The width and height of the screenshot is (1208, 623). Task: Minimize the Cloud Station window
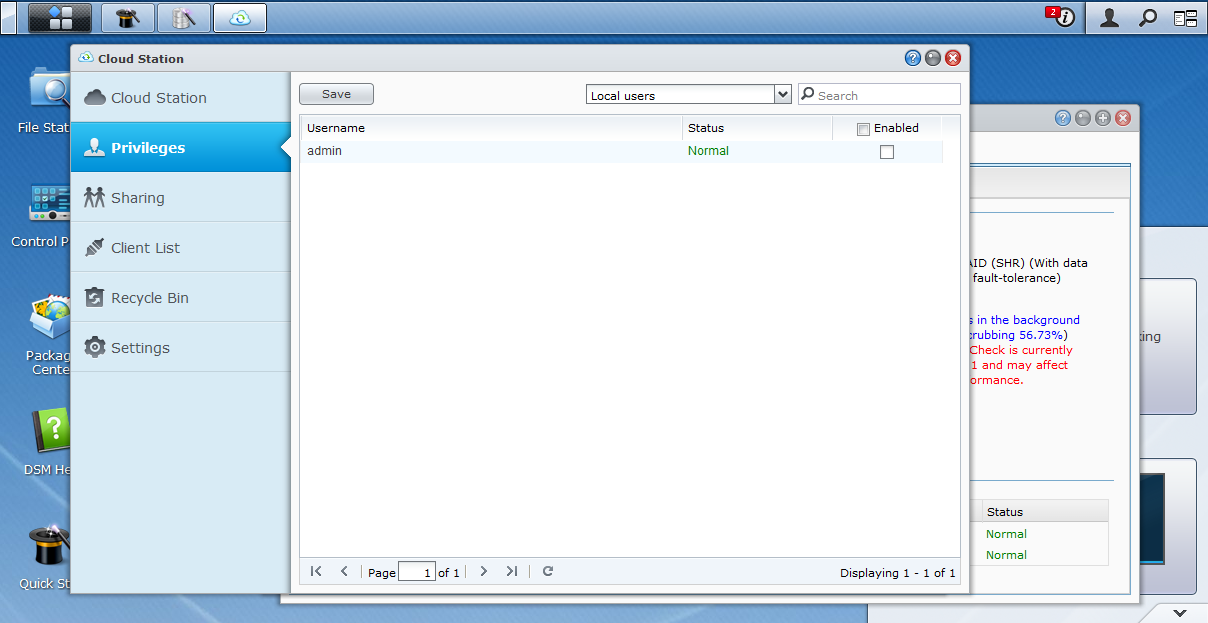(933, 58)
